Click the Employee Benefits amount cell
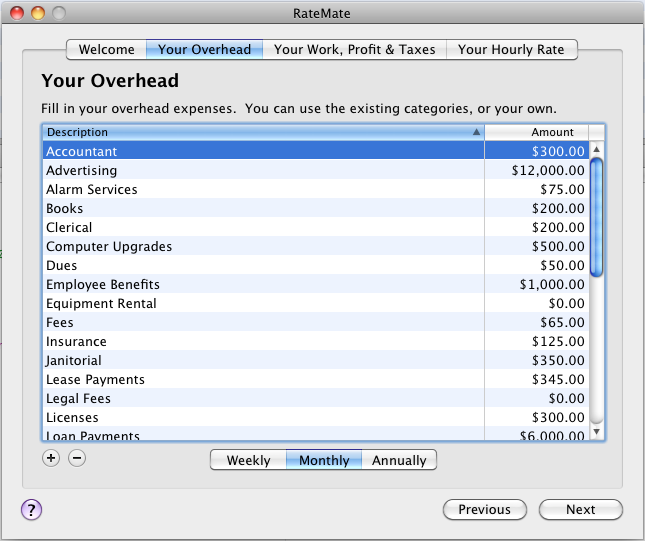645x541 pixels. pos(550,285)
